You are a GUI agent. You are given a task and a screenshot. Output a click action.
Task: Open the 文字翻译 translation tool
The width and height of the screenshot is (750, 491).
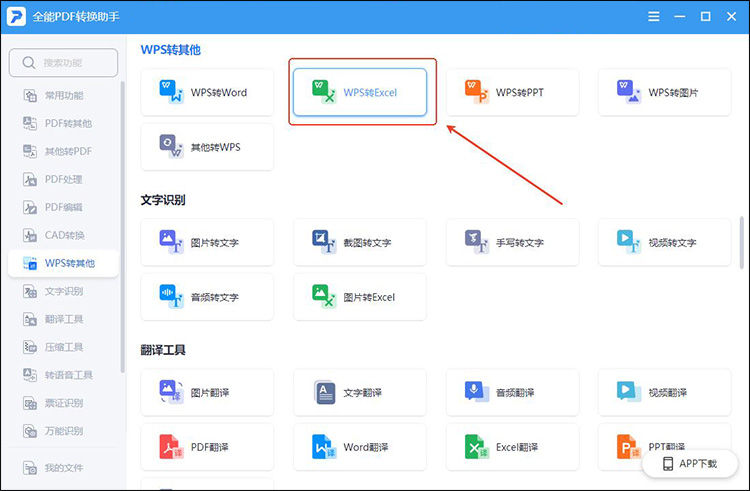click(x=360, y=393)
